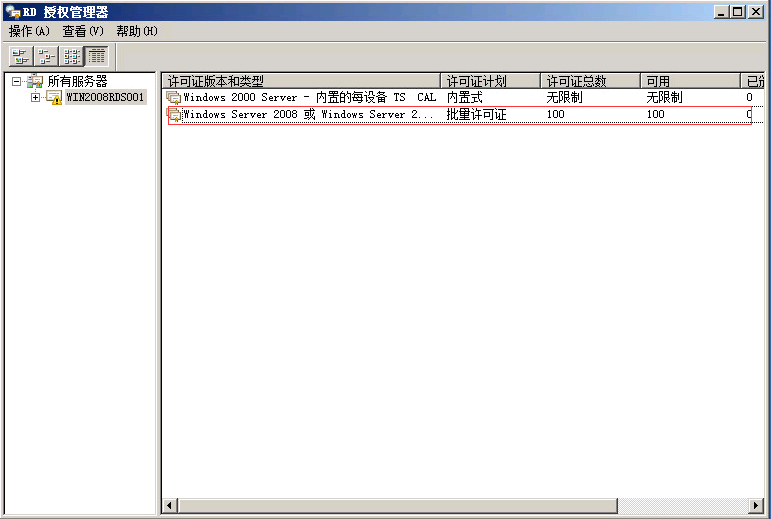
Task: Click 批量许可证 plan cell
Action: pos(476,115)
